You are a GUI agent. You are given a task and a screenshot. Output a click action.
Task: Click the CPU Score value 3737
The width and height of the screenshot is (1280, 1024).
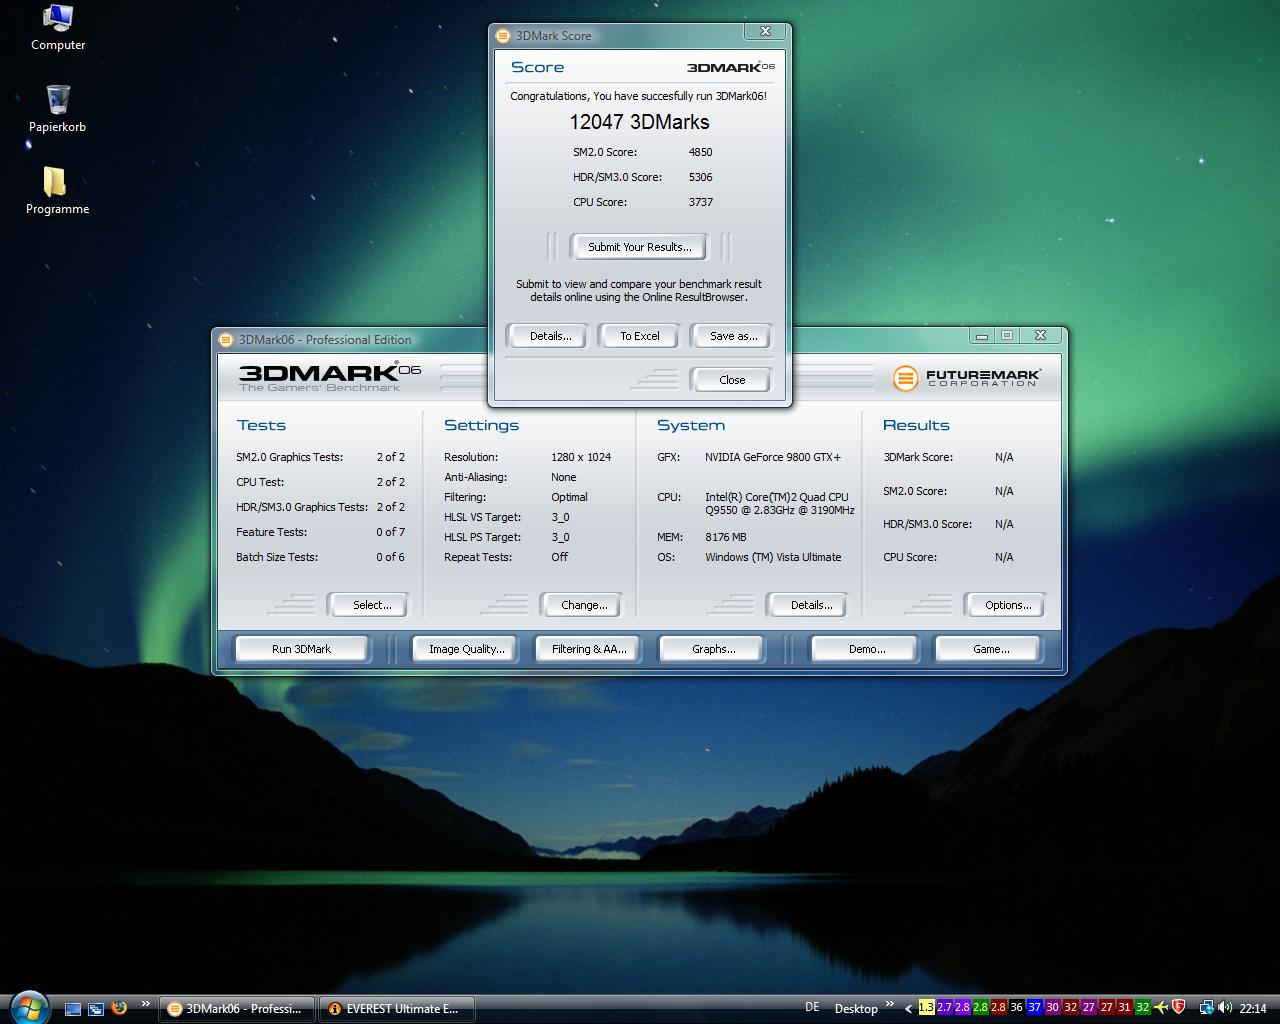pyautogui.click(x=700, y=202)
